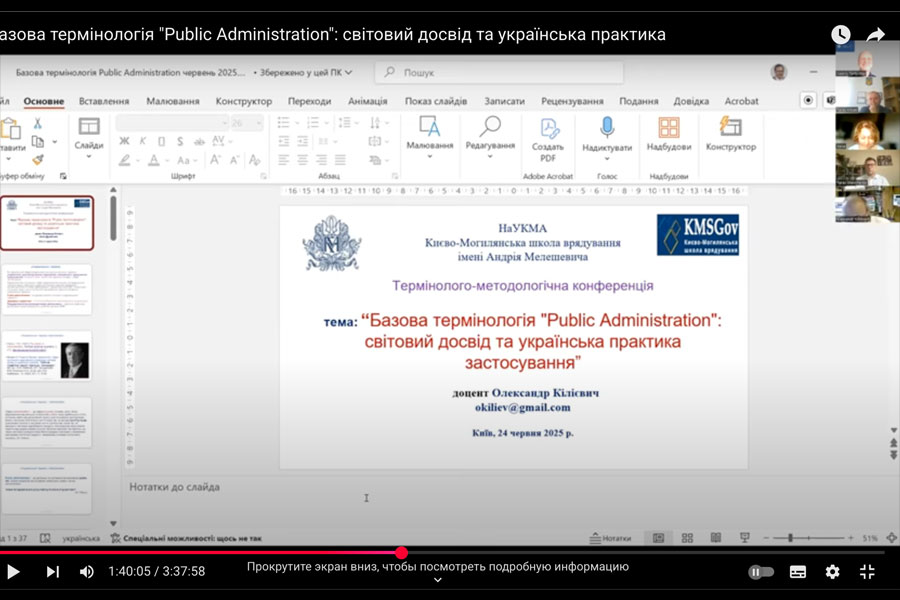Open the Анімація ribbon tab
Image resolution: width=900 pixels, height=600 pixels.
(367, 101)
